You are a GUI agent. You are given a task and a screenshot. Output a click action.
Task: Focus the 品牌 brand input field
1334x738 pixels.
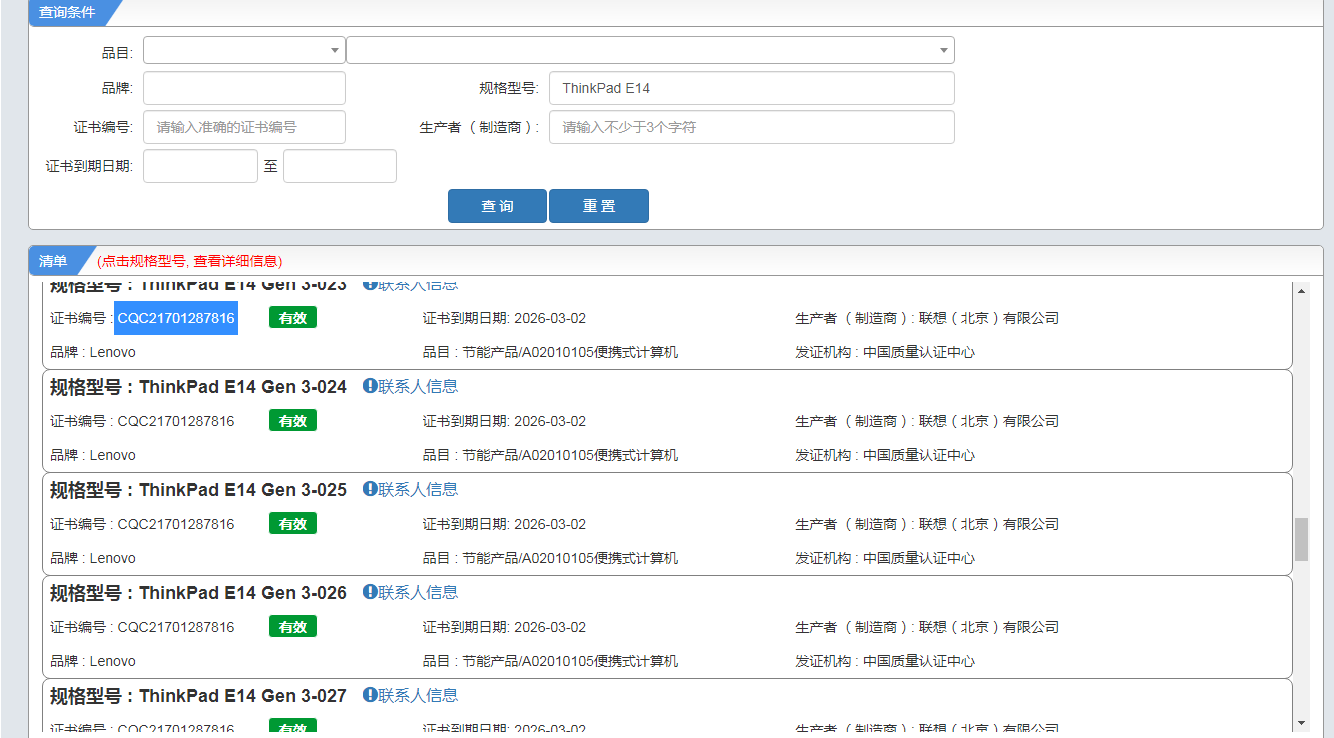pyautogui.click(x=244, y=88)
